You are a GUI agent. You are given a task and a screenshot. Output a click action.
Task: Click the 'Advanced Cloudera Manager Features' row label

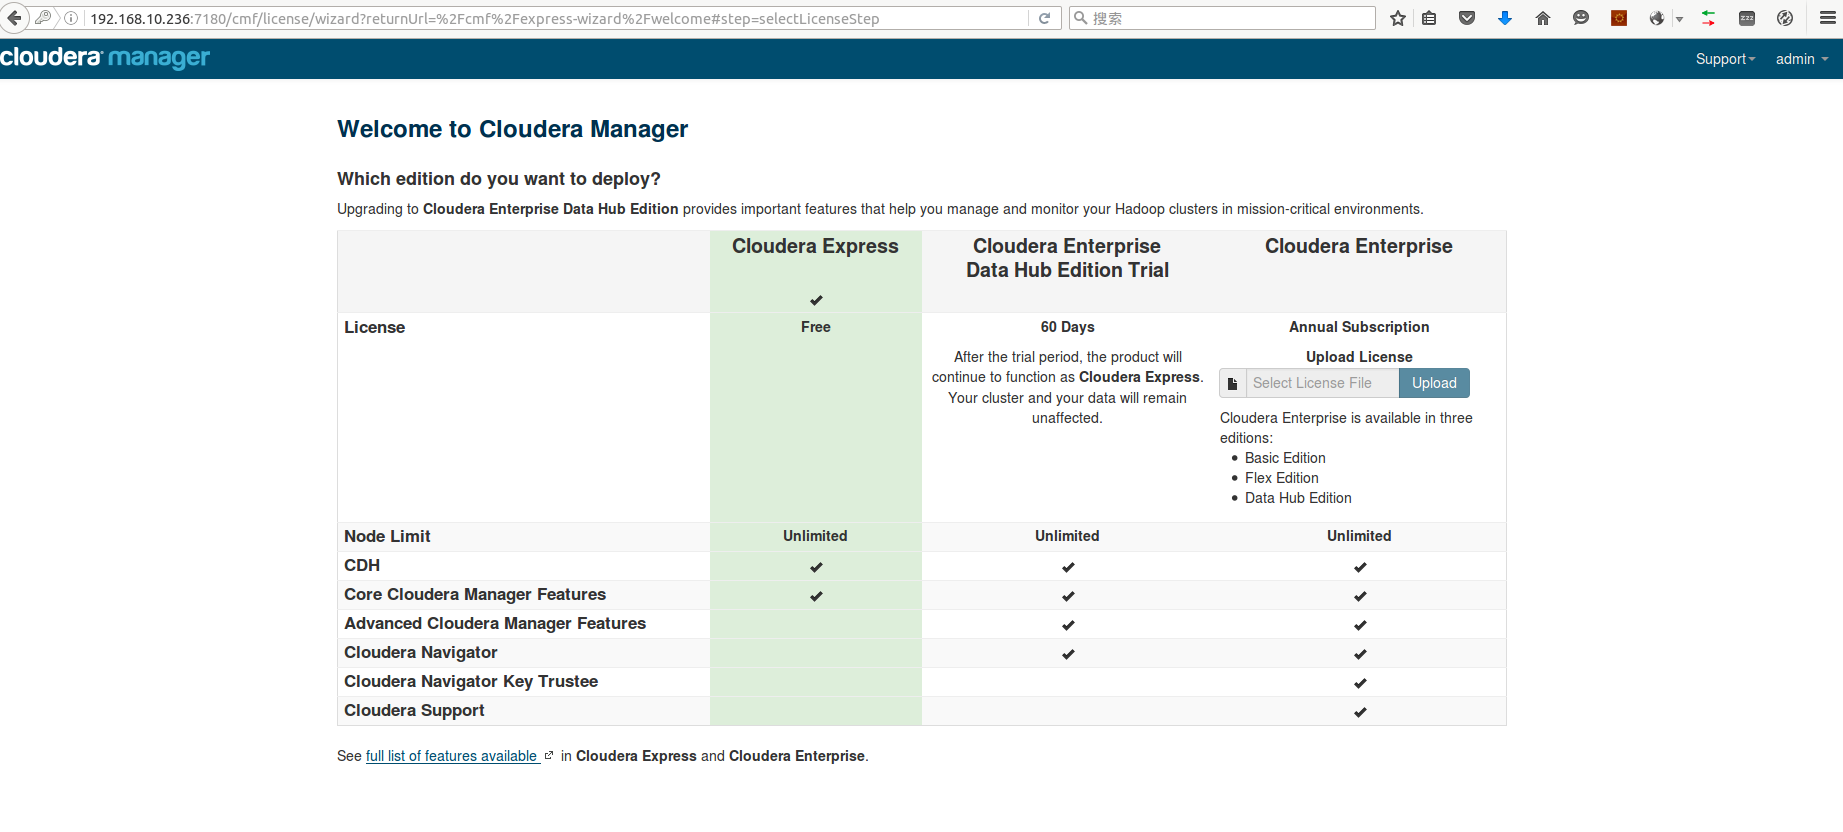(x=495, y=623)
